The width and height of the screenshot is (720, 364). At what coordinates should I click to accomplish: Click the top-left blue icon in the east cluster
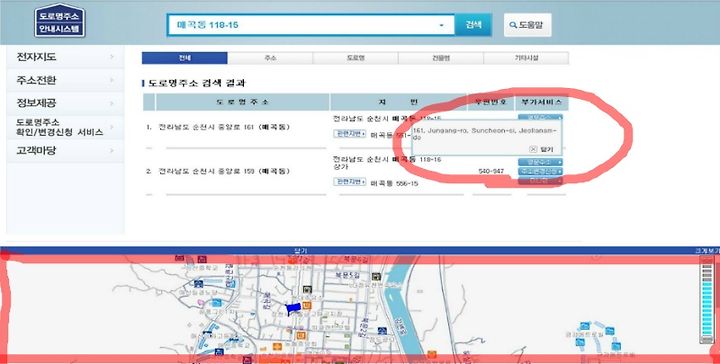point(585,326)
